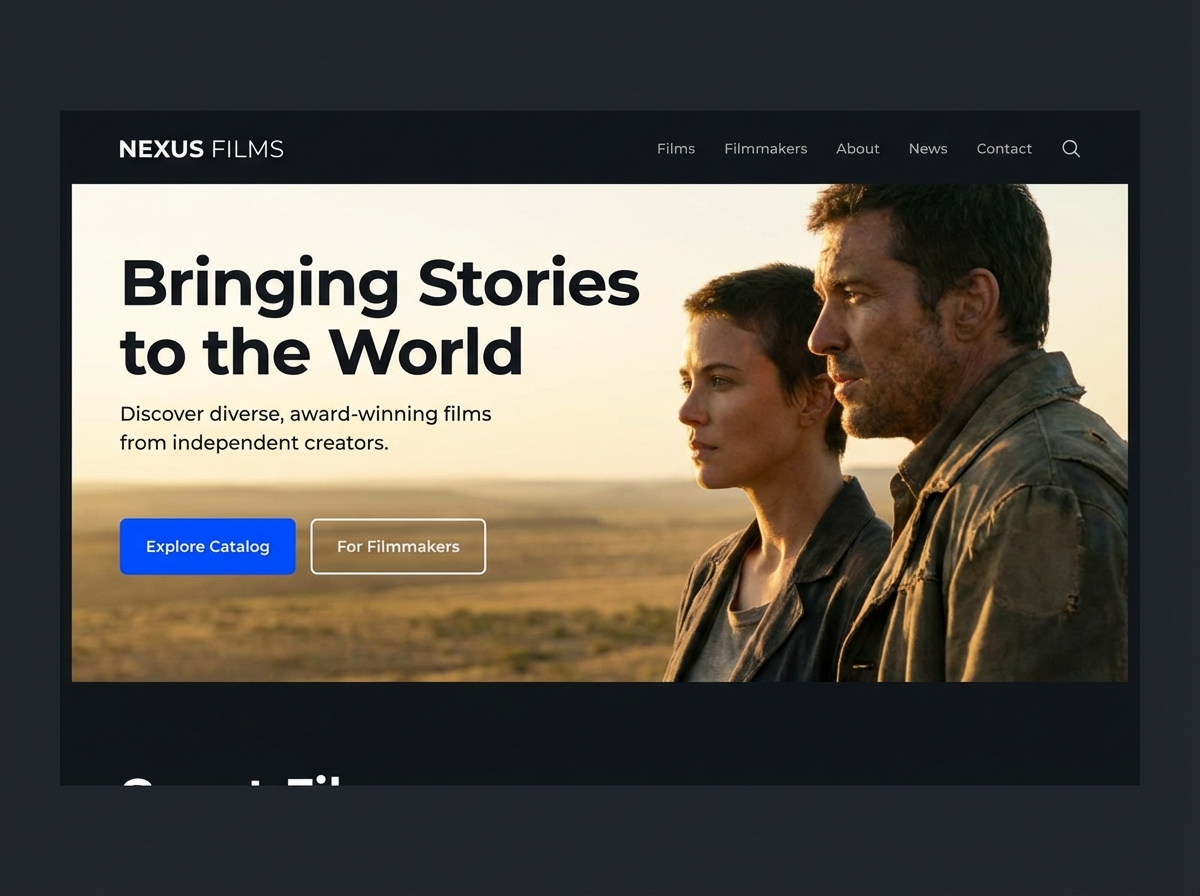Navigate to the Filmmakers section

[765, 148]
